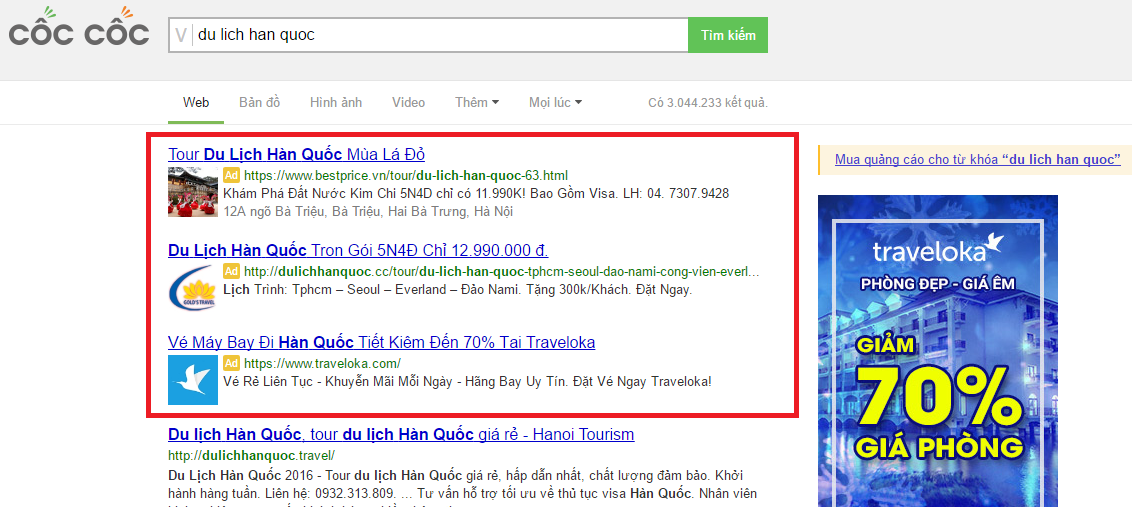1132x507 pixels.
Task: Click the Ad badge beside traveloka.com URL
Action: tap(231, 363)
